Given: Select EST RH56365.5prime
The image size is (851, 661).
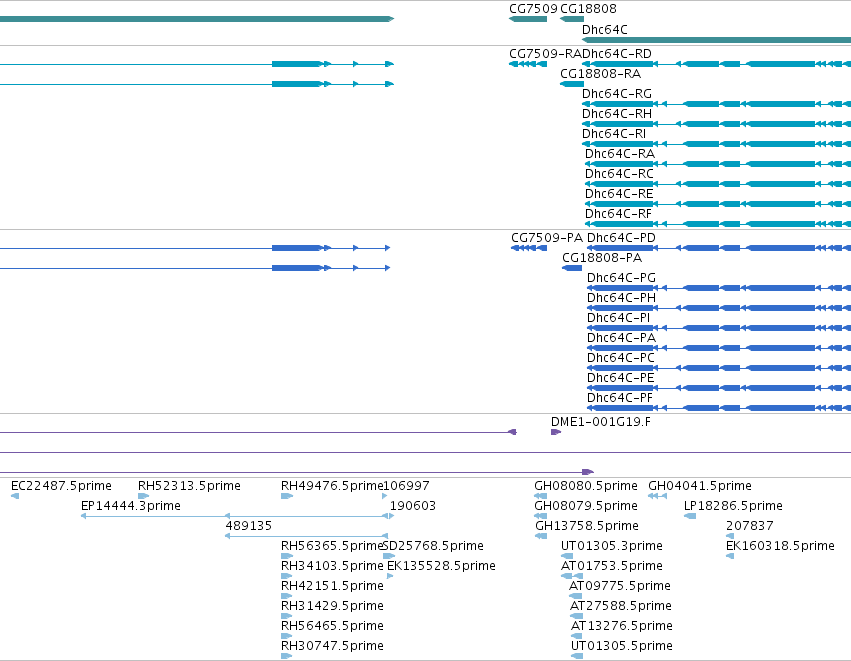Looking at the screenshot, I should [332, 546].
